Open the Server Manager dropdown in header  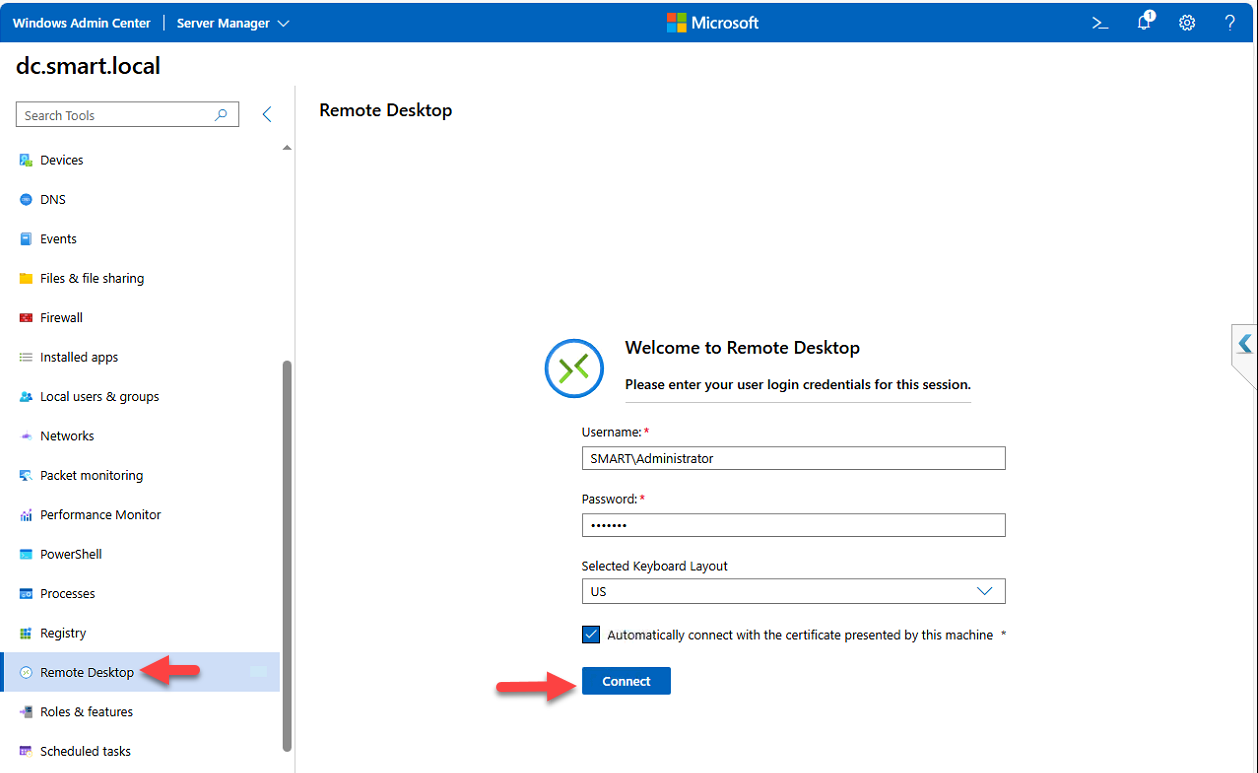click(x=233, y=23)
